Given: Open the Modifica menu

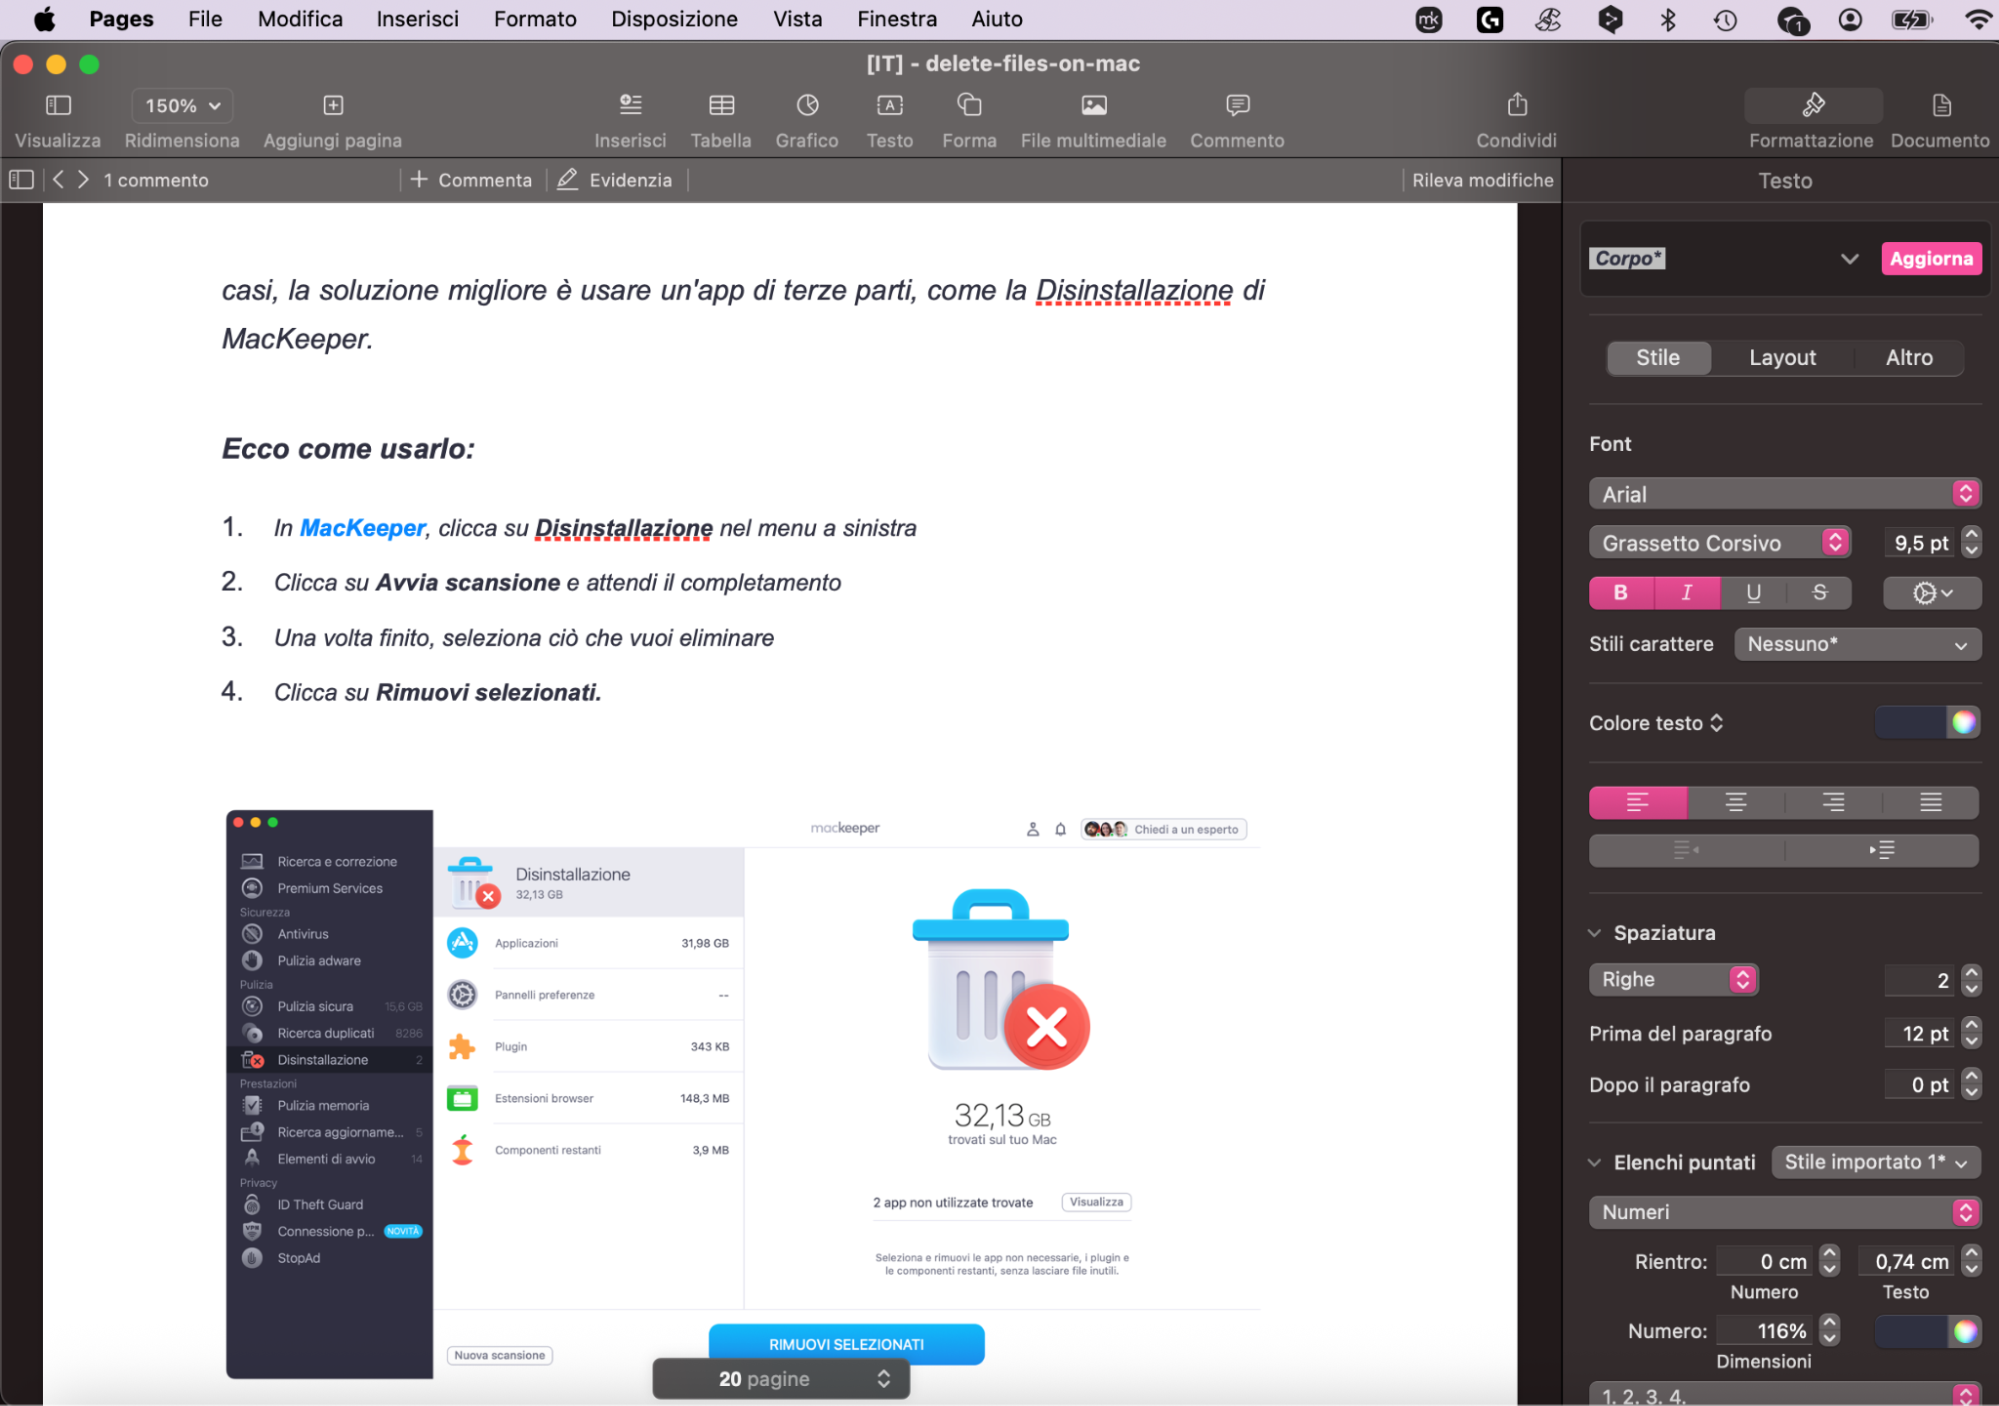Looking at the screenshot, I should [300, 20].
